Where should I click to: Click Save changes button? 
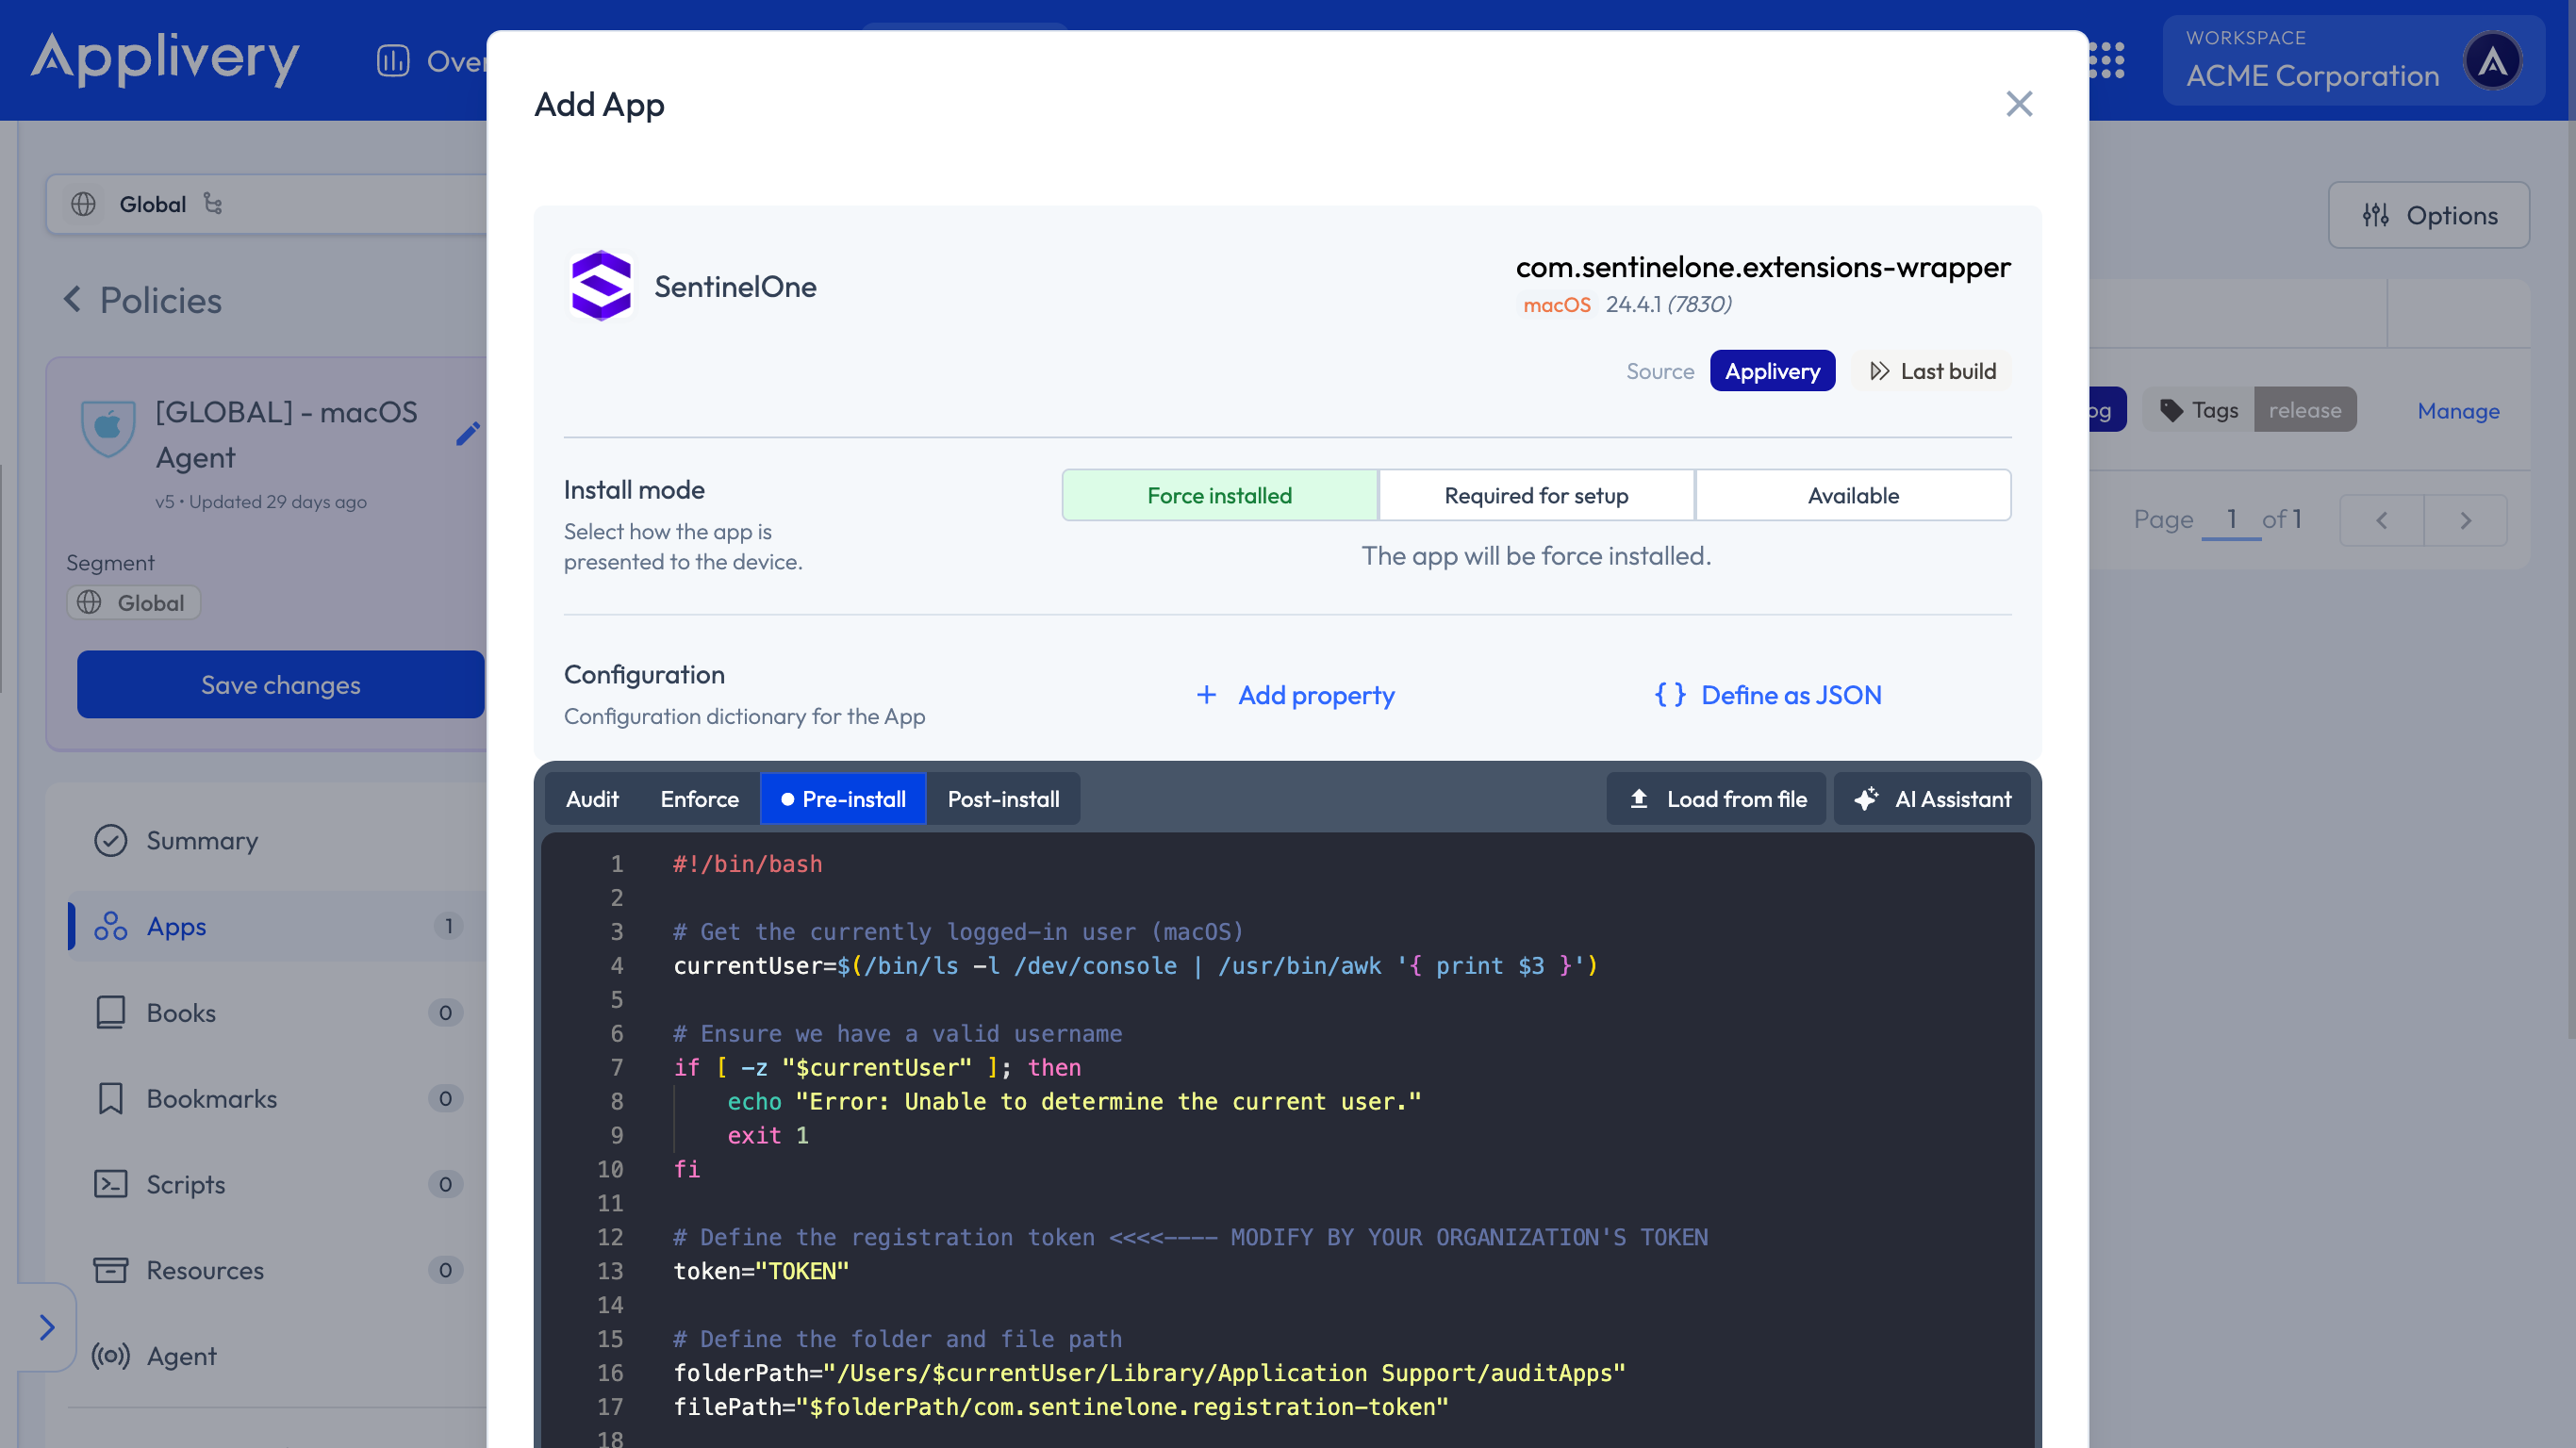click(280, 684)
